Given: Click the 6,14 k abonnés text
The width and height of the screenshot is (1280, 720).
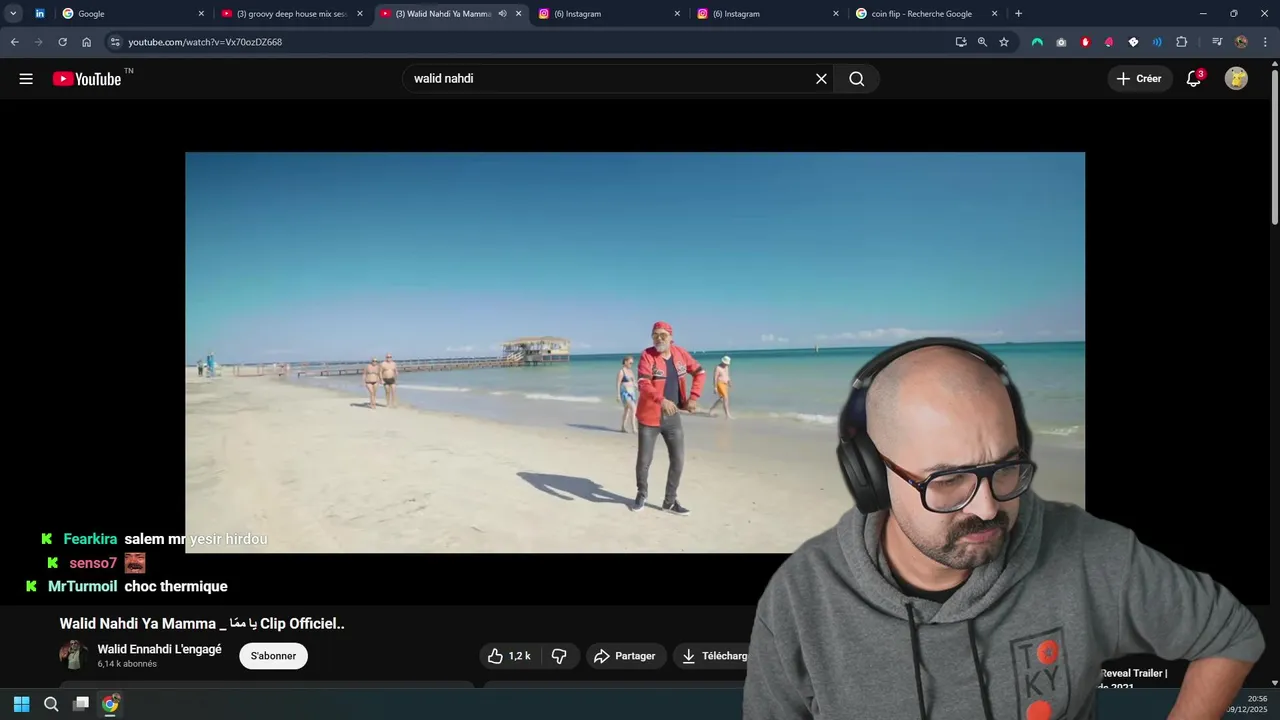Looking at the screenshot, I should 127,664.
